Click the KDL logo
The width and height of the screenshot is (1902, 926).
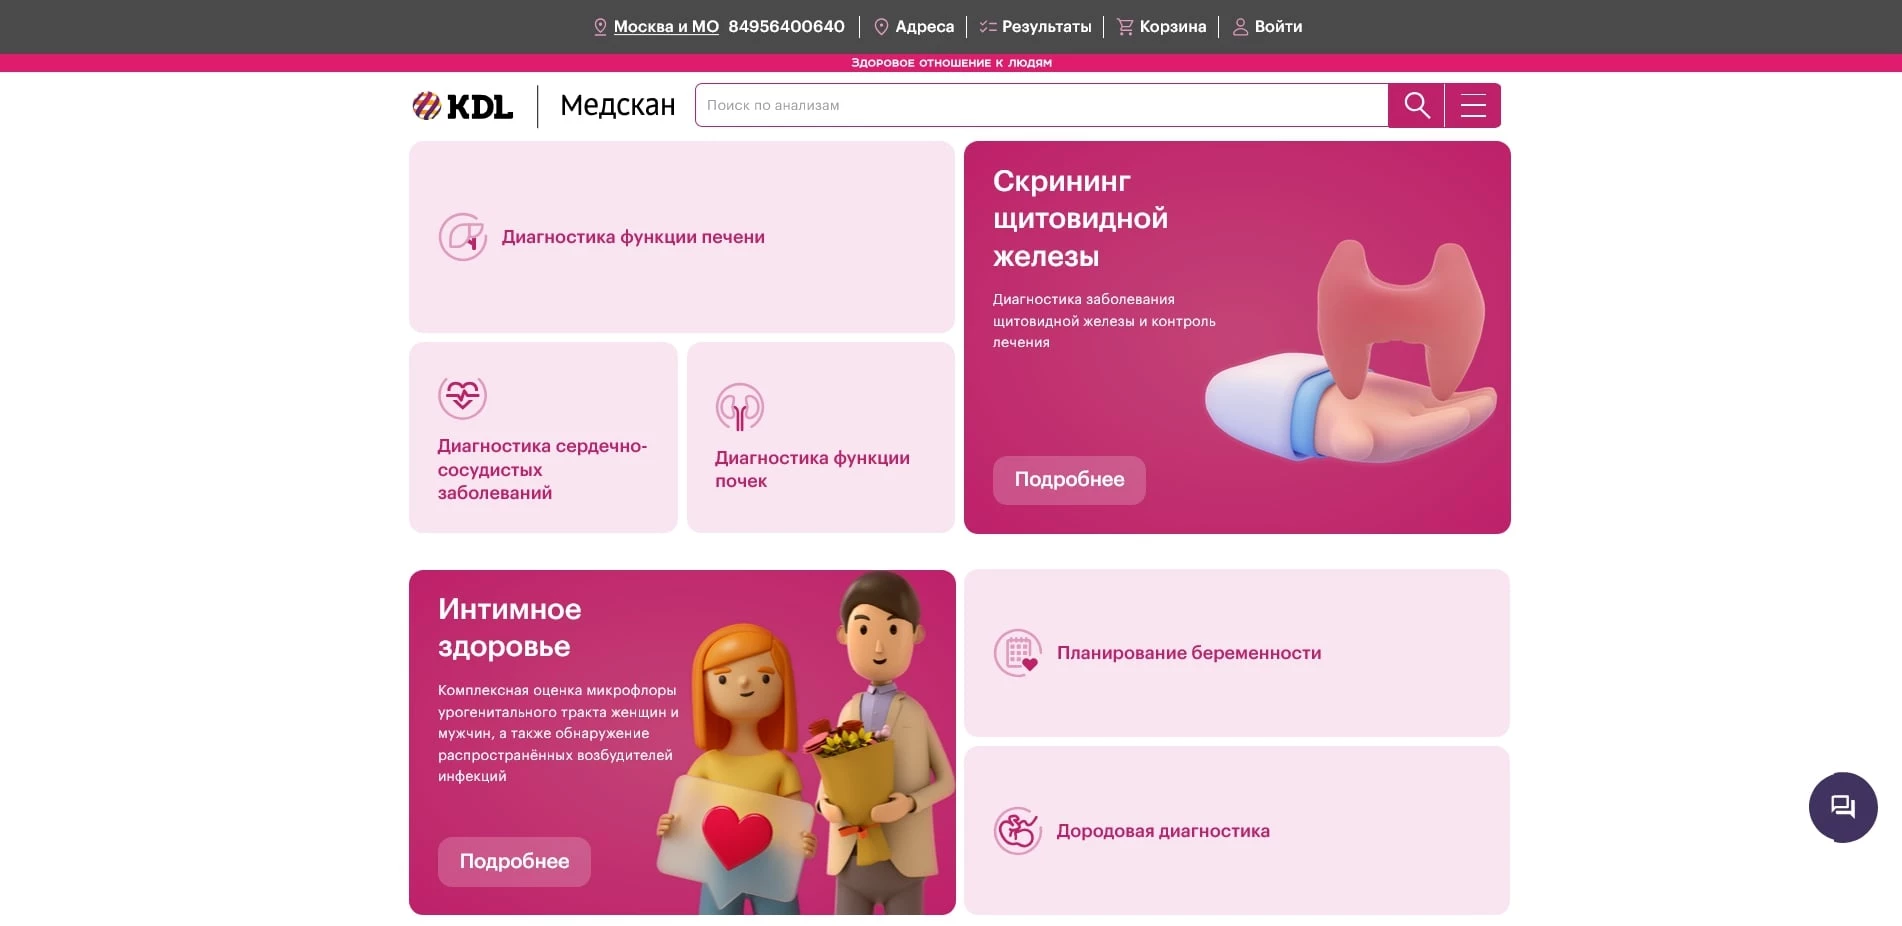pyautogui.click(x=463, y=106)
